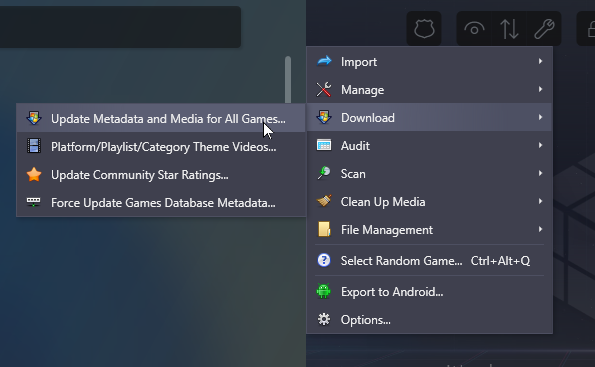Click the orange star ratings icon
Viewport: 595px width, 367px height.
point(34,175)
